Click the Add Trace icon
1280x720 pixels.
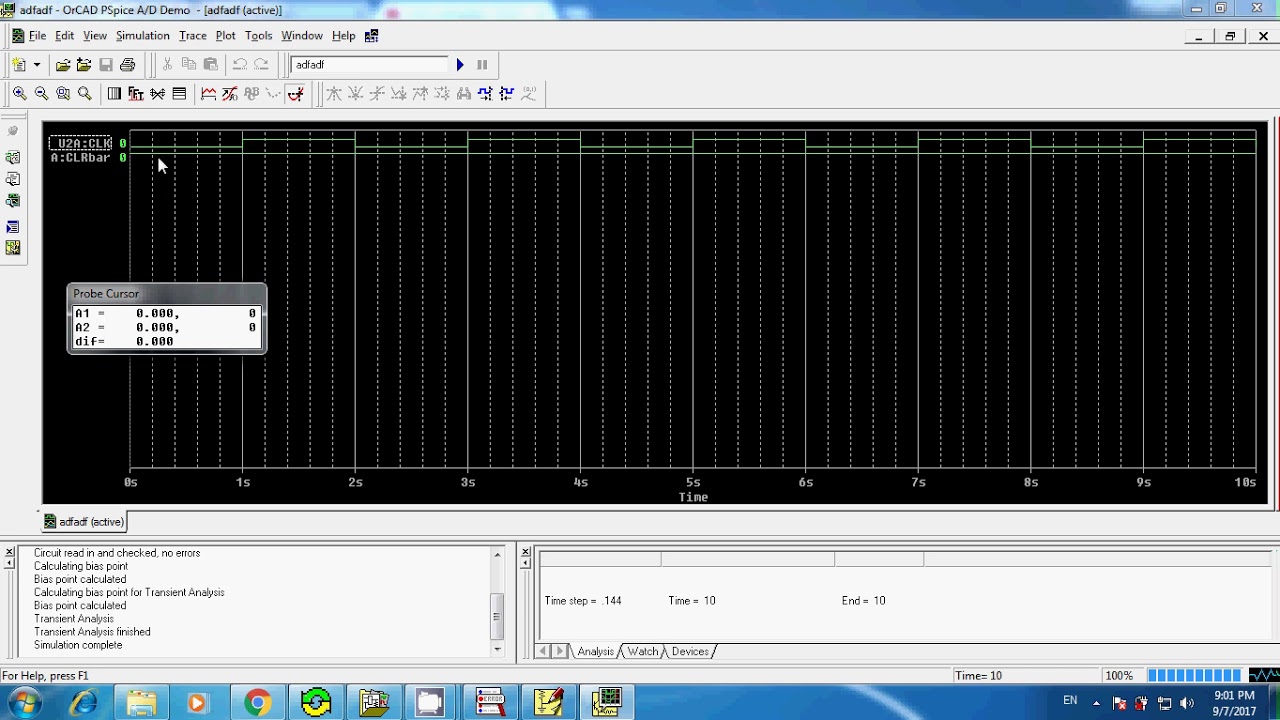(x=208, y=93)
